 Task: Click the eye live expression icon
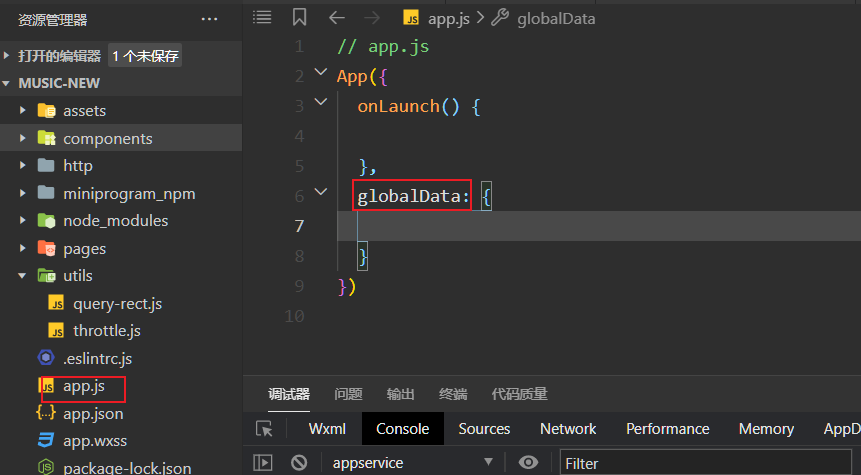tap(529, 462)
